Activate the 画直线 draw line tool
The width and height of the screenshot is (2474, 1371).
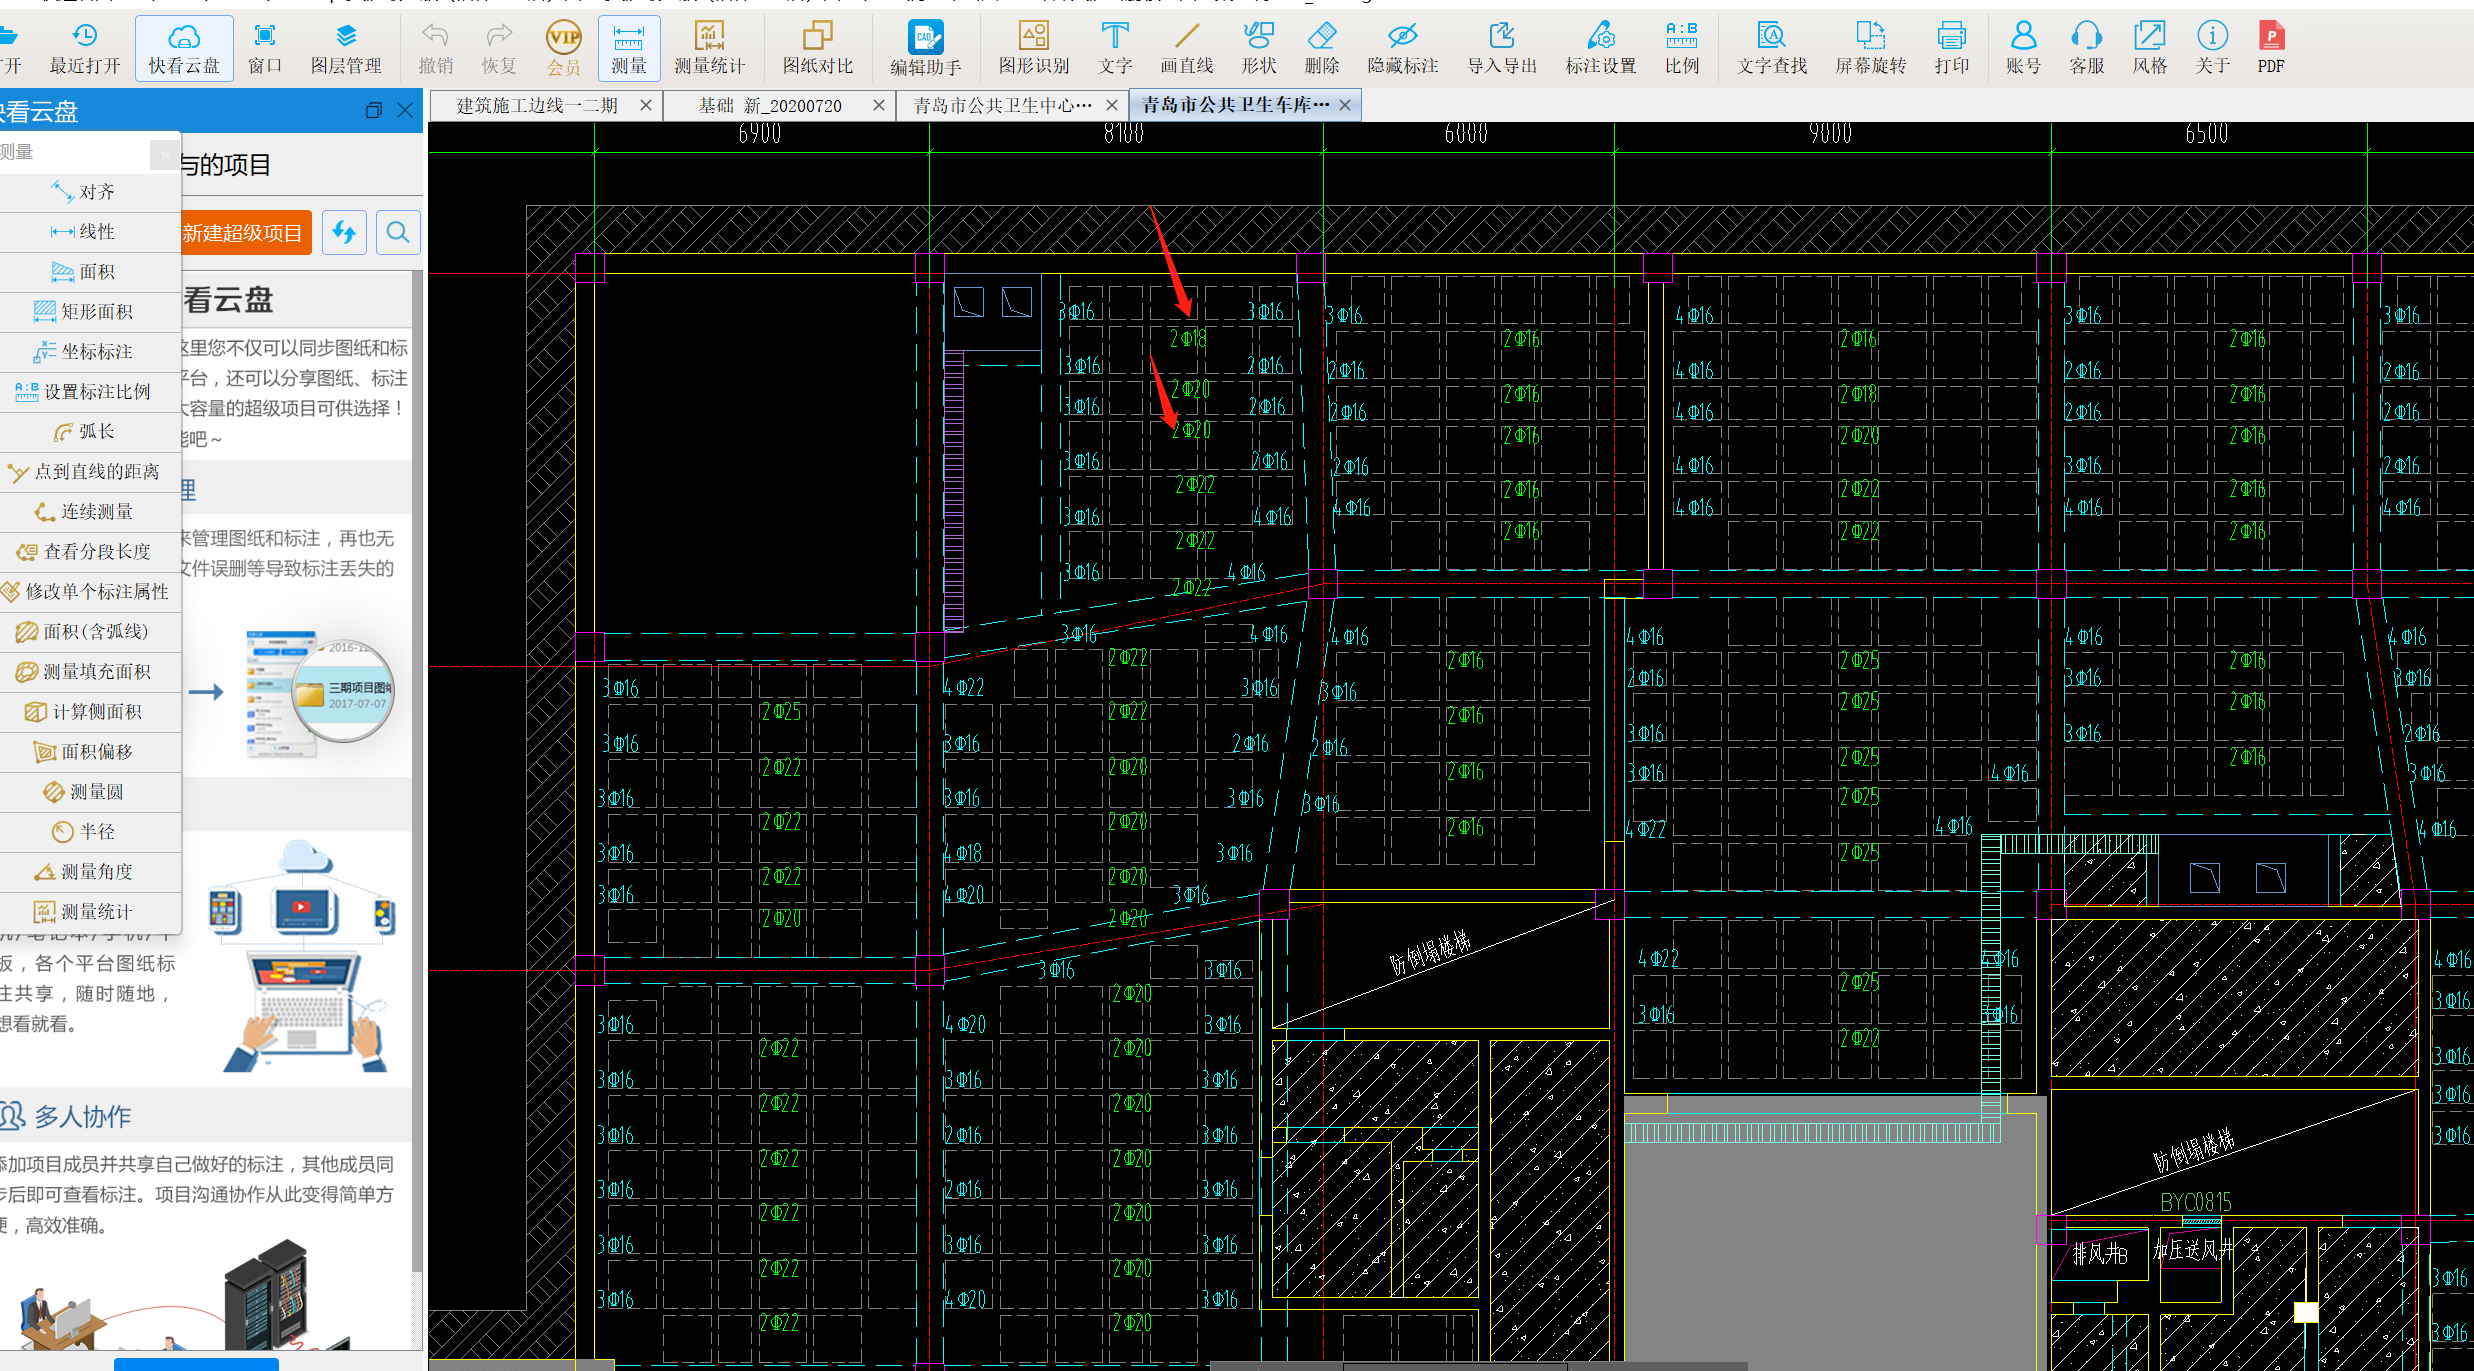pos(1186,47)
